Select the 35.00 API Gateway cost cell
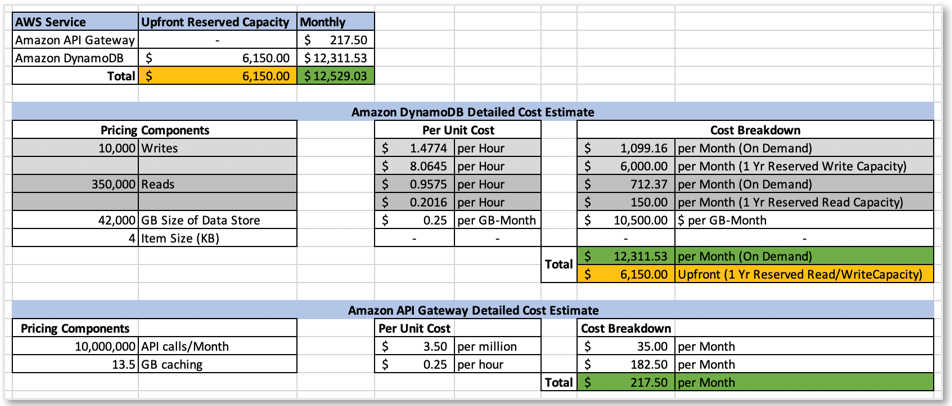Viewport: 952px width, 406px height. click(x=625, y=347)
